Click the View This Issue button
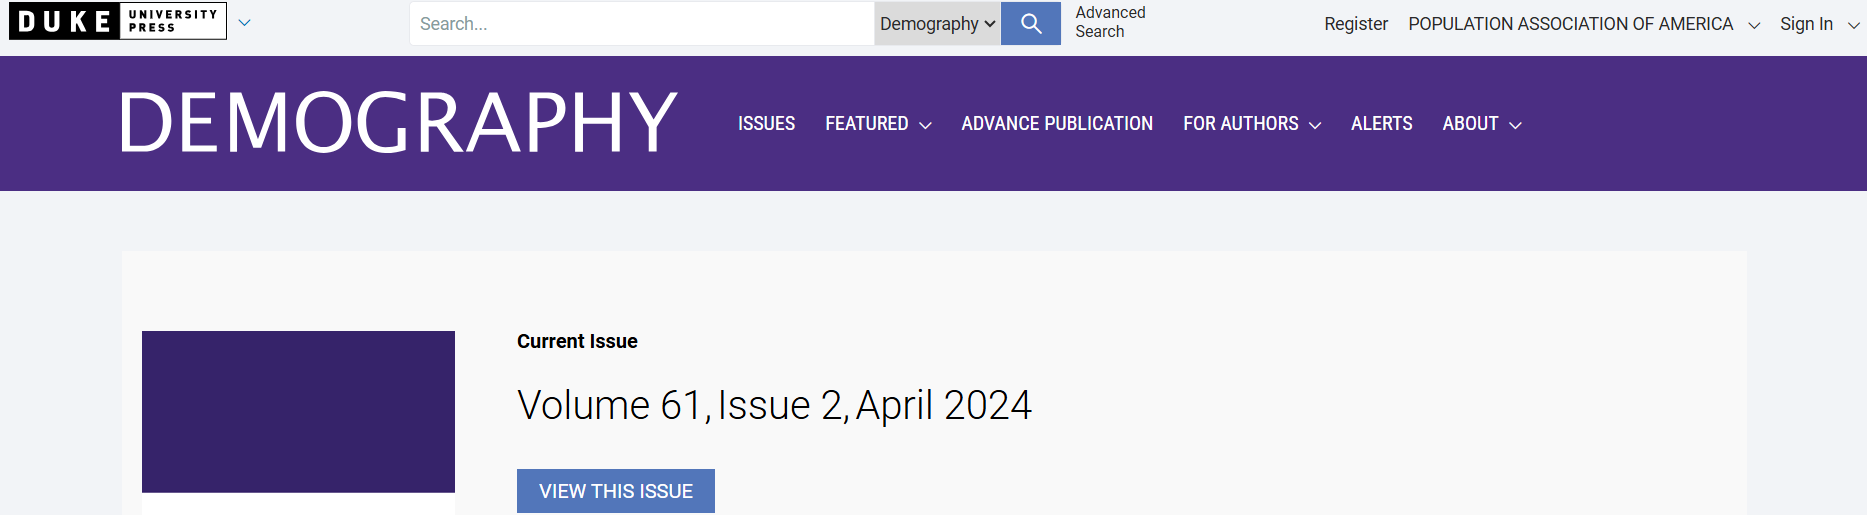1867x515 pixels. 616,491
